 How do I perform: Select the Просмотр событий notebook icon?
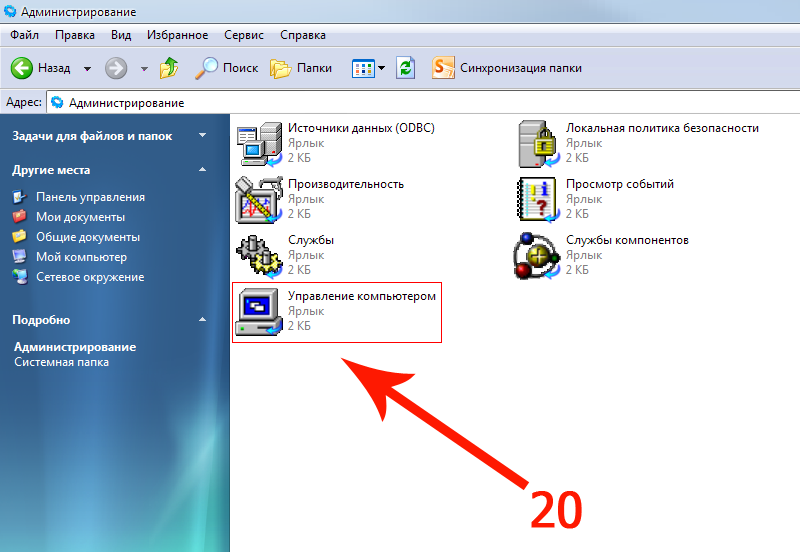[x=538, y=200]
